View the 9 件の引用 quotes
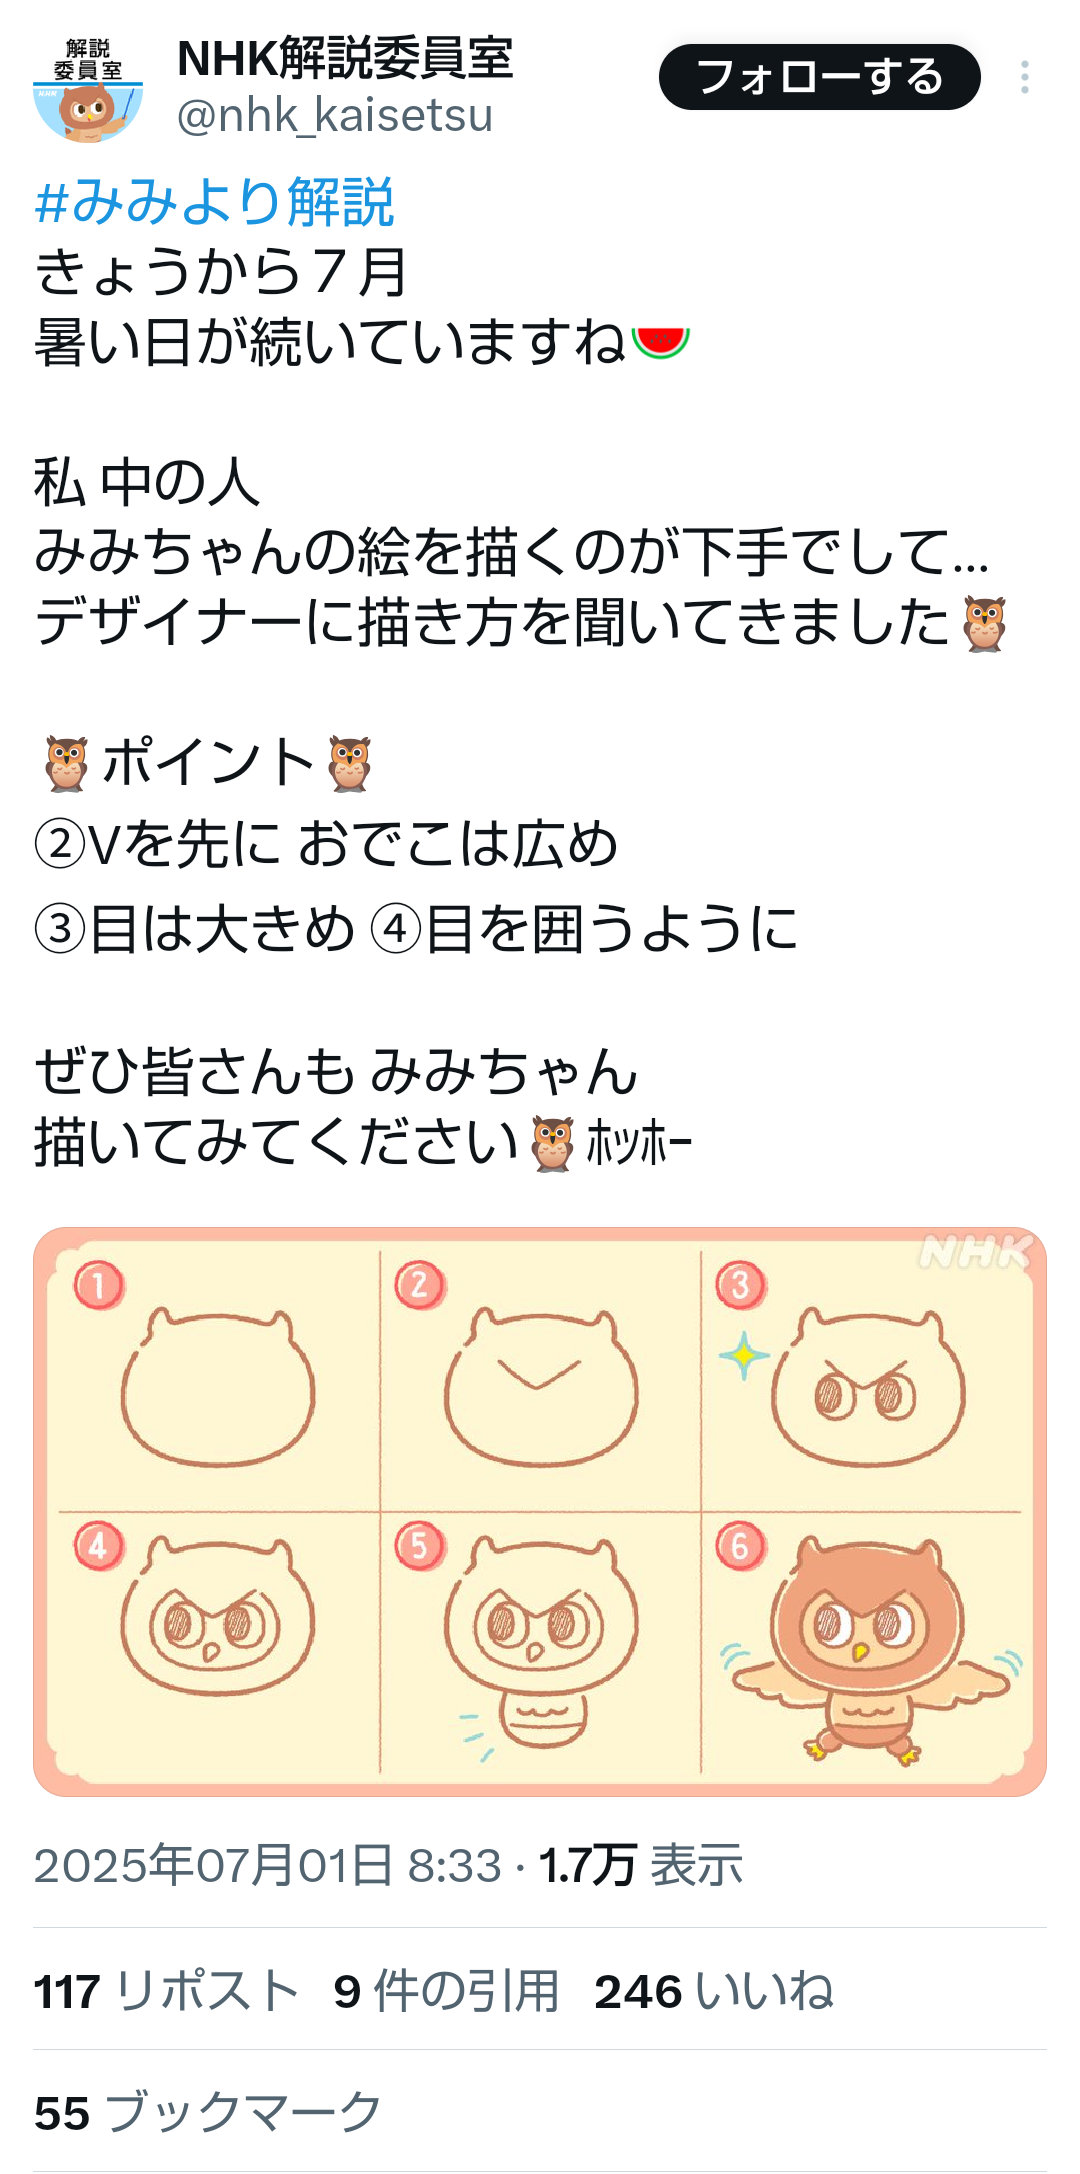 pyautogui.click(x=446, y=1991)
